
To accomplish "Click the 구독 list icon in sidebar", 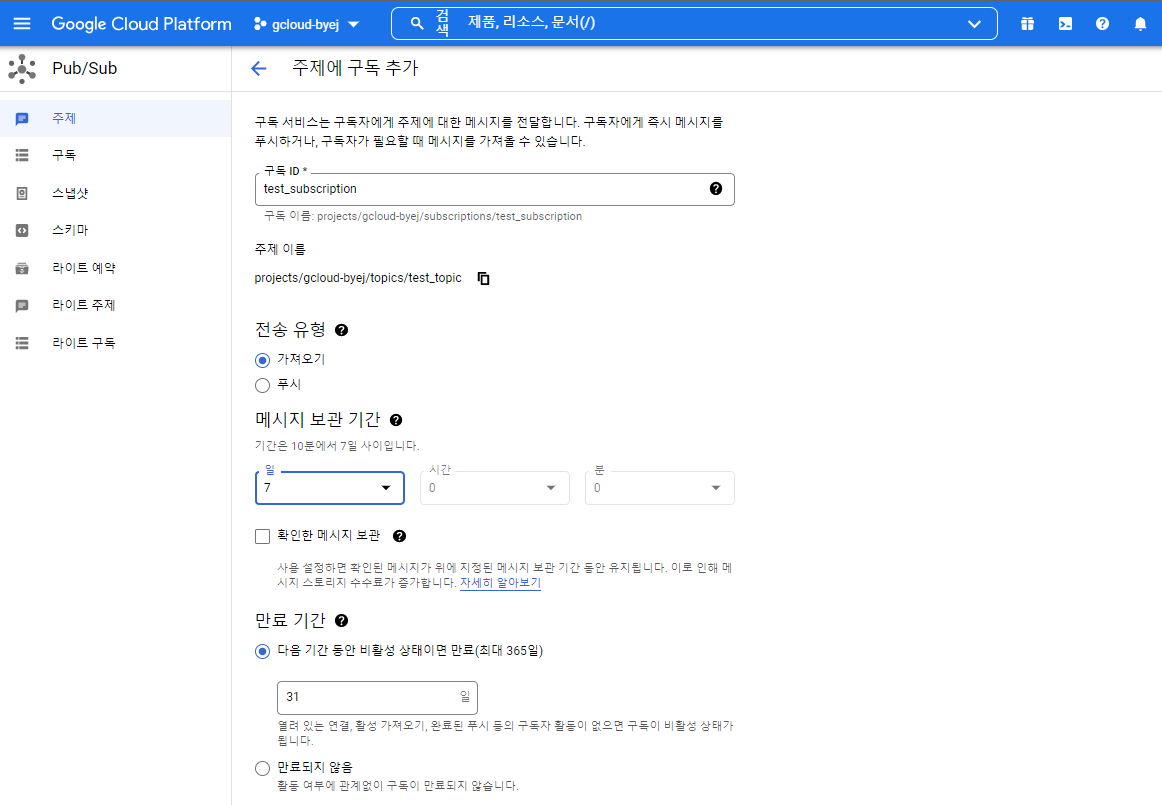I will [22, 155].
